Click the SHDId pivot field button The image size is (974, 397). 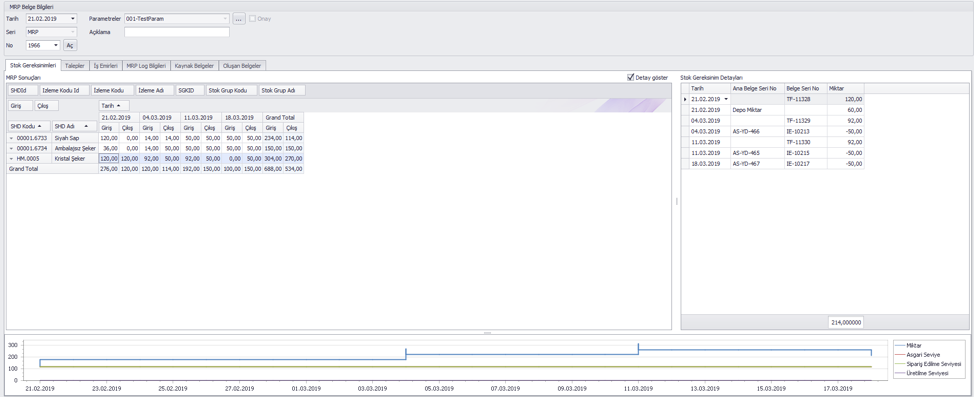click(22, 91)
